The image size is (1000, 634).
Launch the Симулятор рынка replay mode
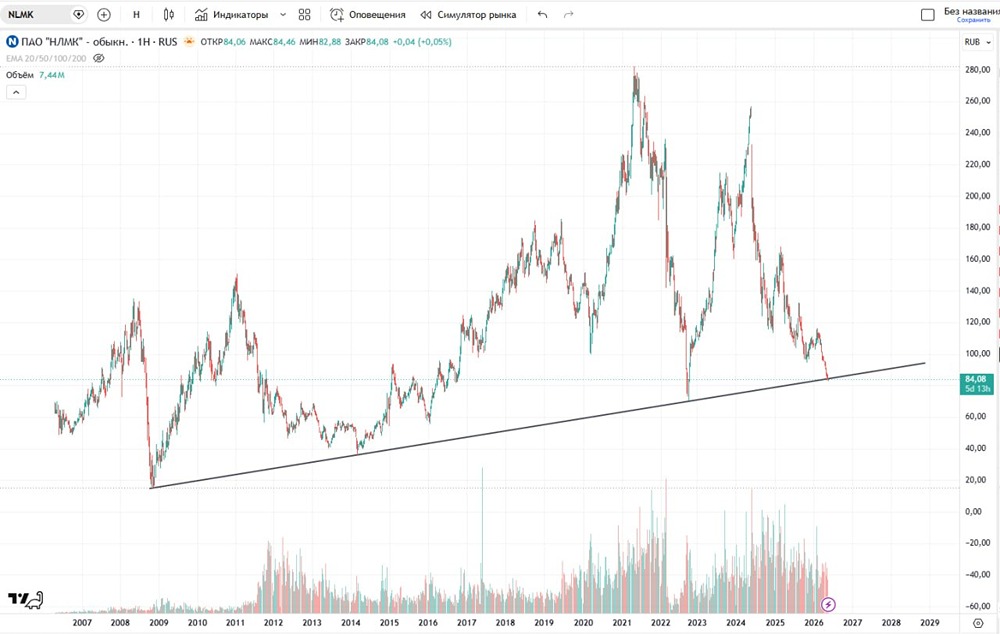click(x=468, y=14)
